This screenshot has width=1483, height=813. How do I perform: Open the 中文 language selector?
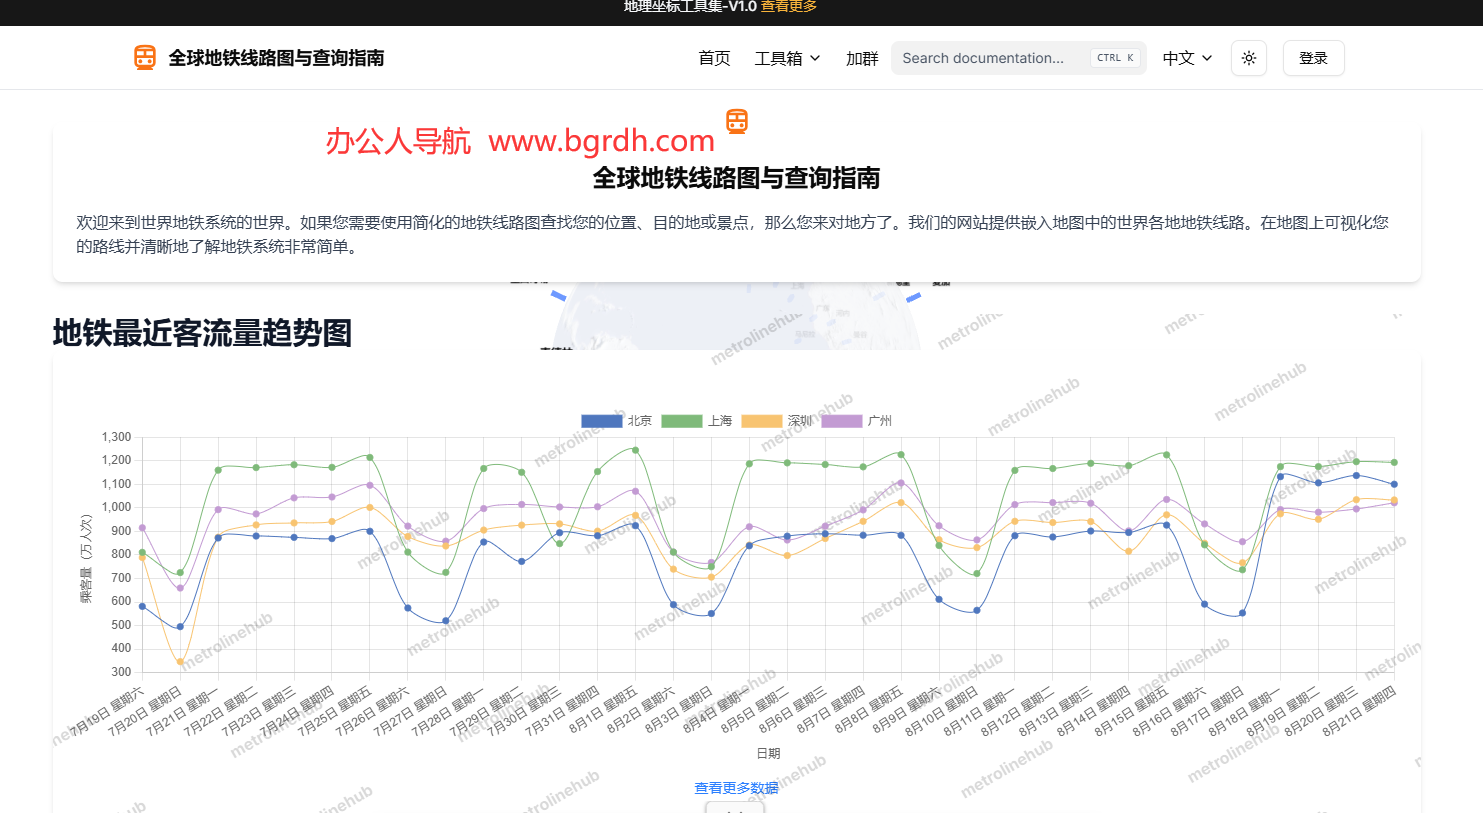click(1187, 58)
